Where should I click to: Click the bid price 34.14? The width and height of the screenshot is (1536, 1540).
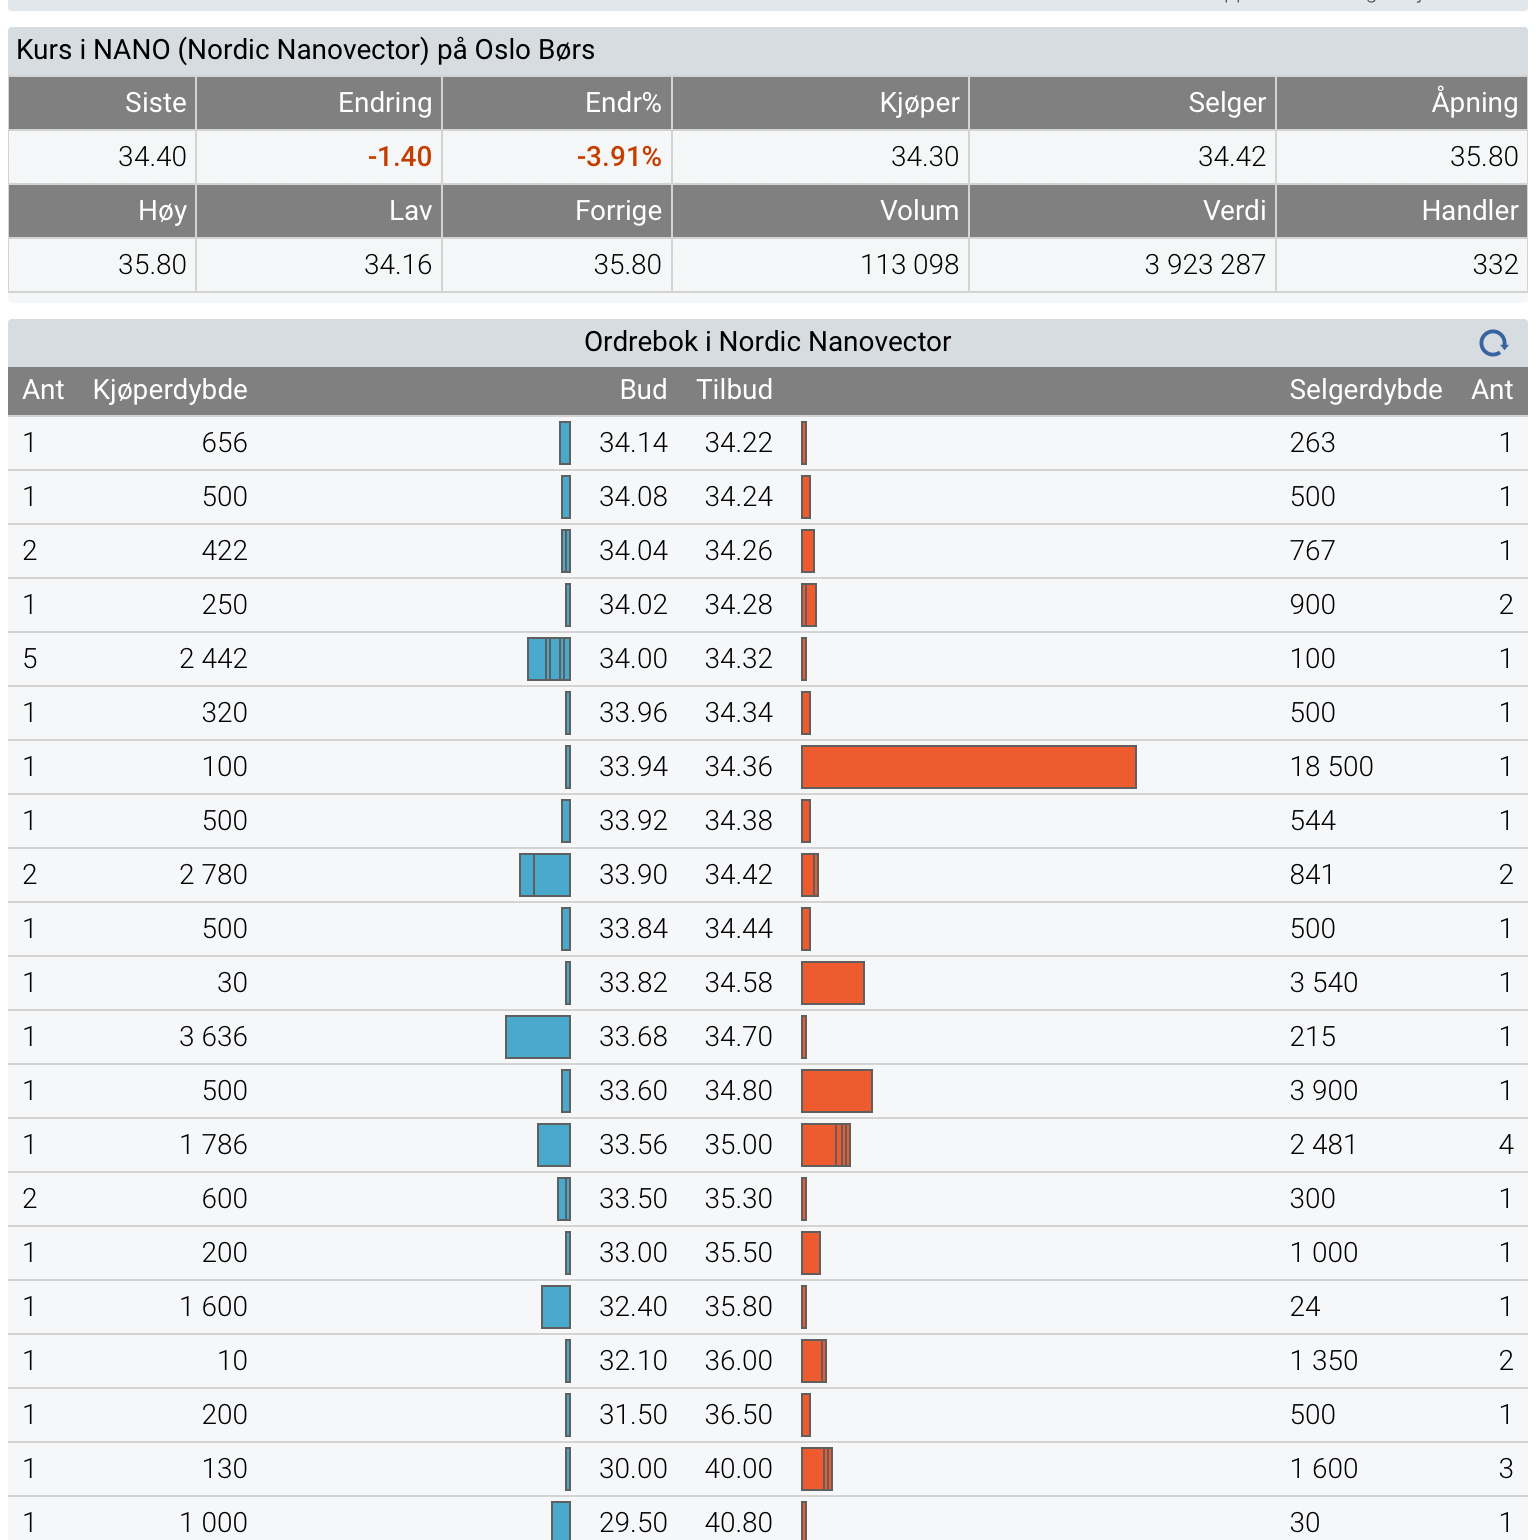click(x=633, y=443)
